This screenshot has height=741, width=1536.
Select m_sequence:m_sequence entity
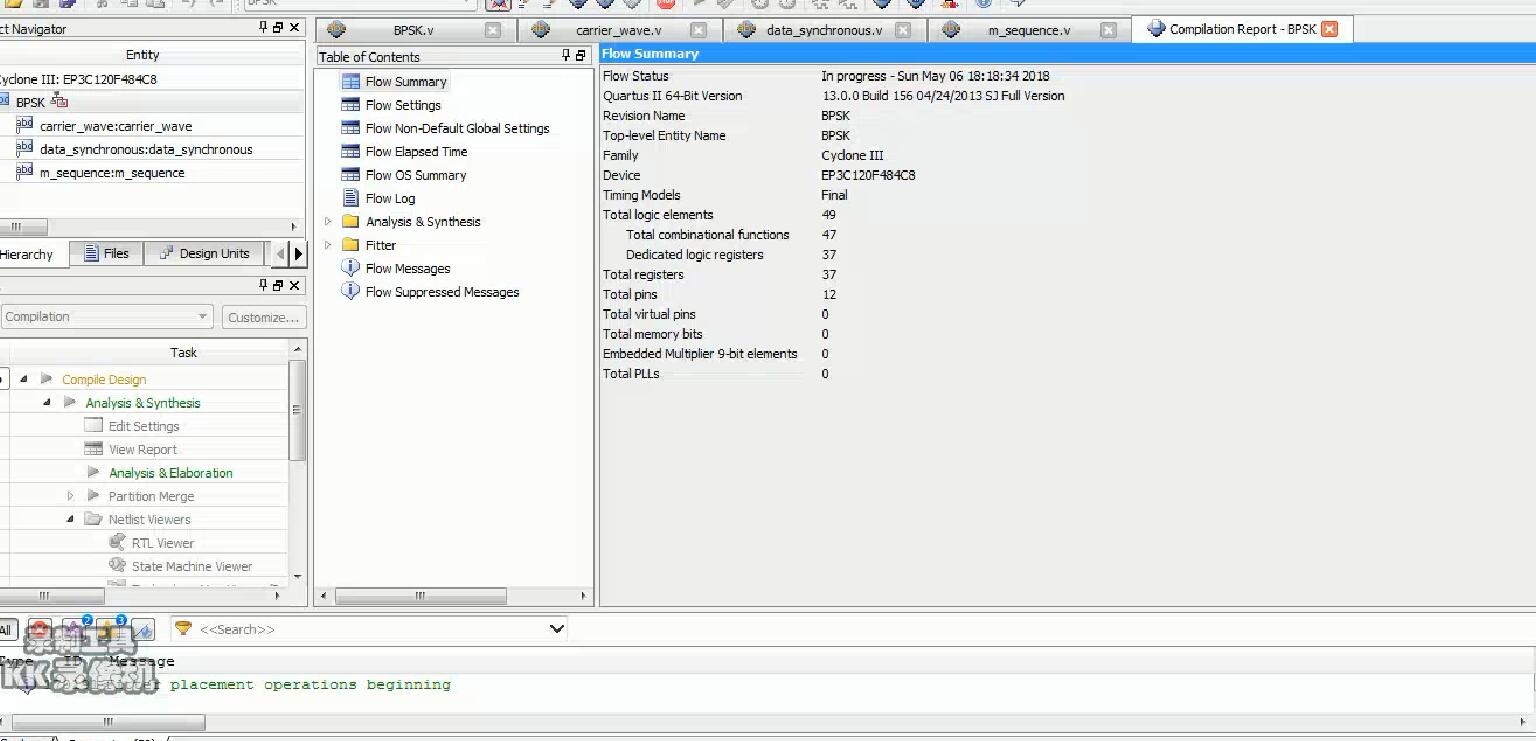point(112,172)
